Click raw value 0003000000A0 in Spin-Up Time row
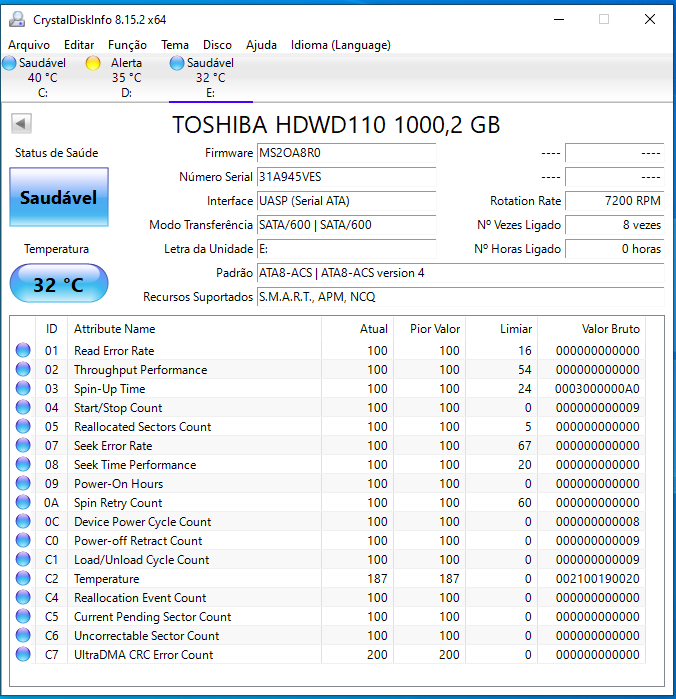This screenshot has height=699, width=676. pos(597,389)
